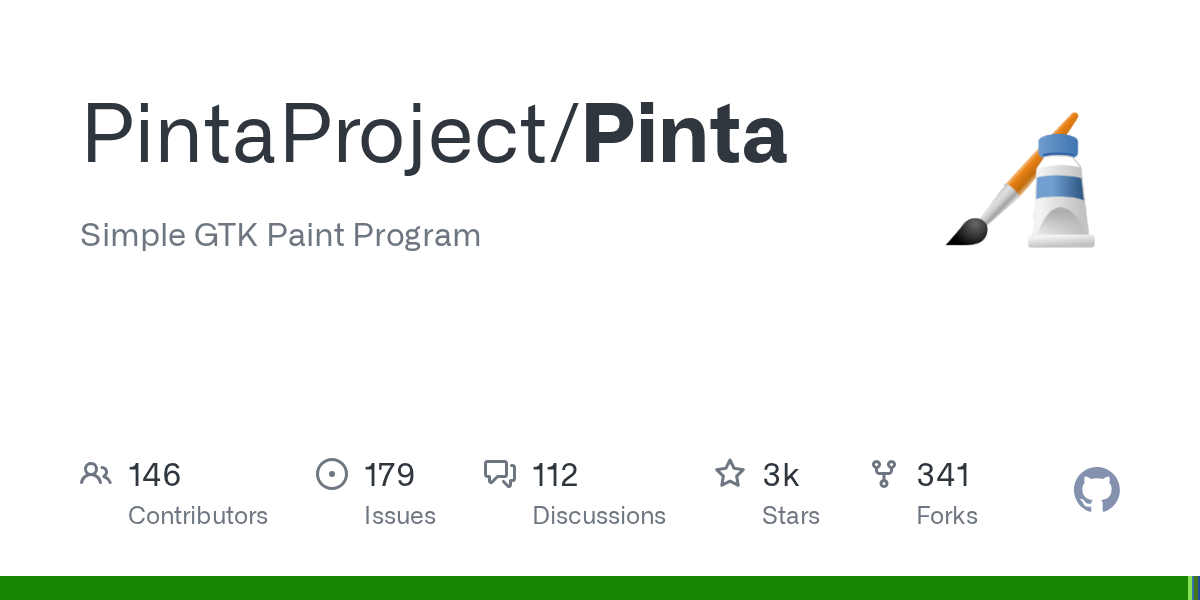The image size is (1200, 600).
Task: Click the 3k stars count
Action: click(x=780, y=475)
